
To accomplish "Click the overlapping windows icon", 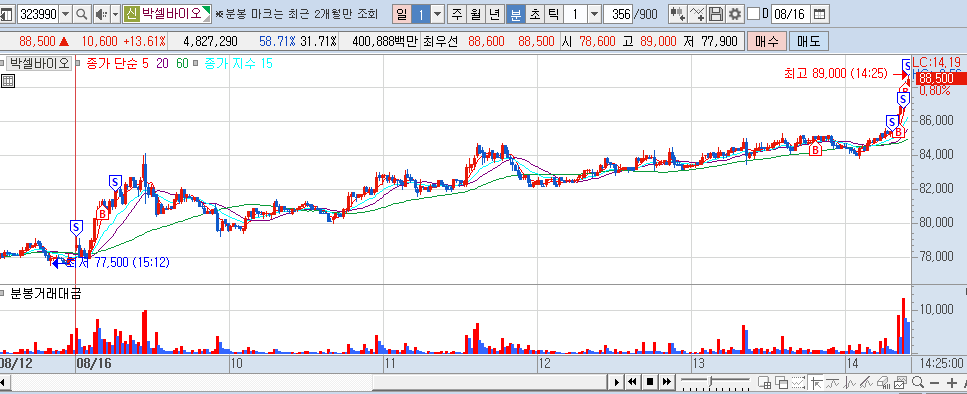I will pyautogui.click(x=781, y=382).
